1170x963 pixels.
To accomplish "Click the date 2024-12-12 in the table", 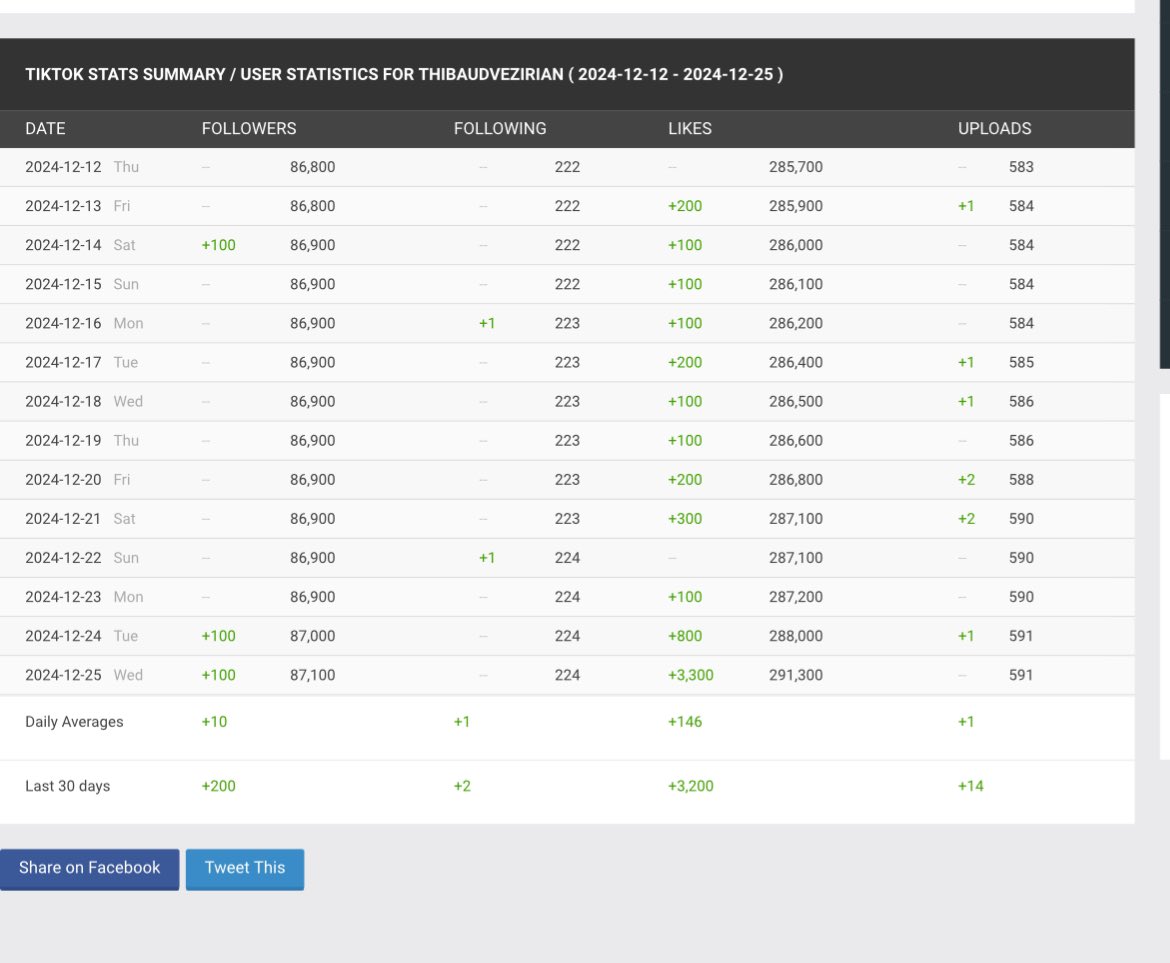I will coord(63,167).
